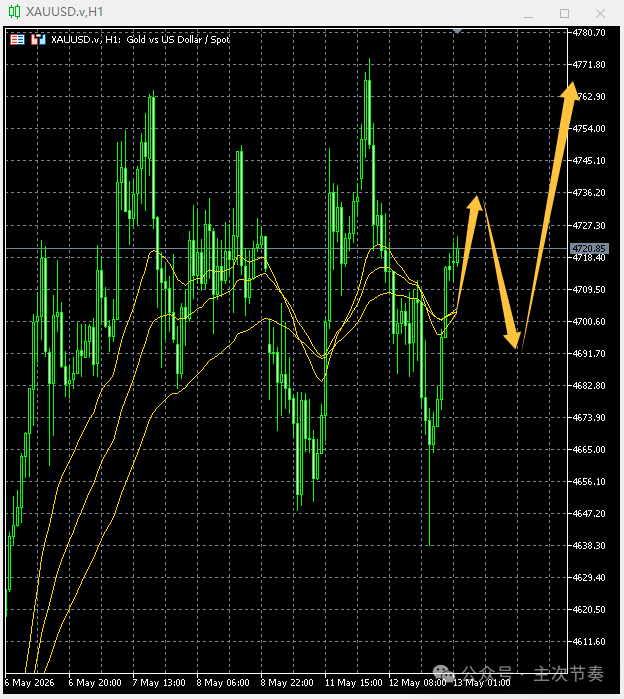Click the 4682.80 price scale label
This screenshot has height=699, width=624.
(x=589, y=386)
